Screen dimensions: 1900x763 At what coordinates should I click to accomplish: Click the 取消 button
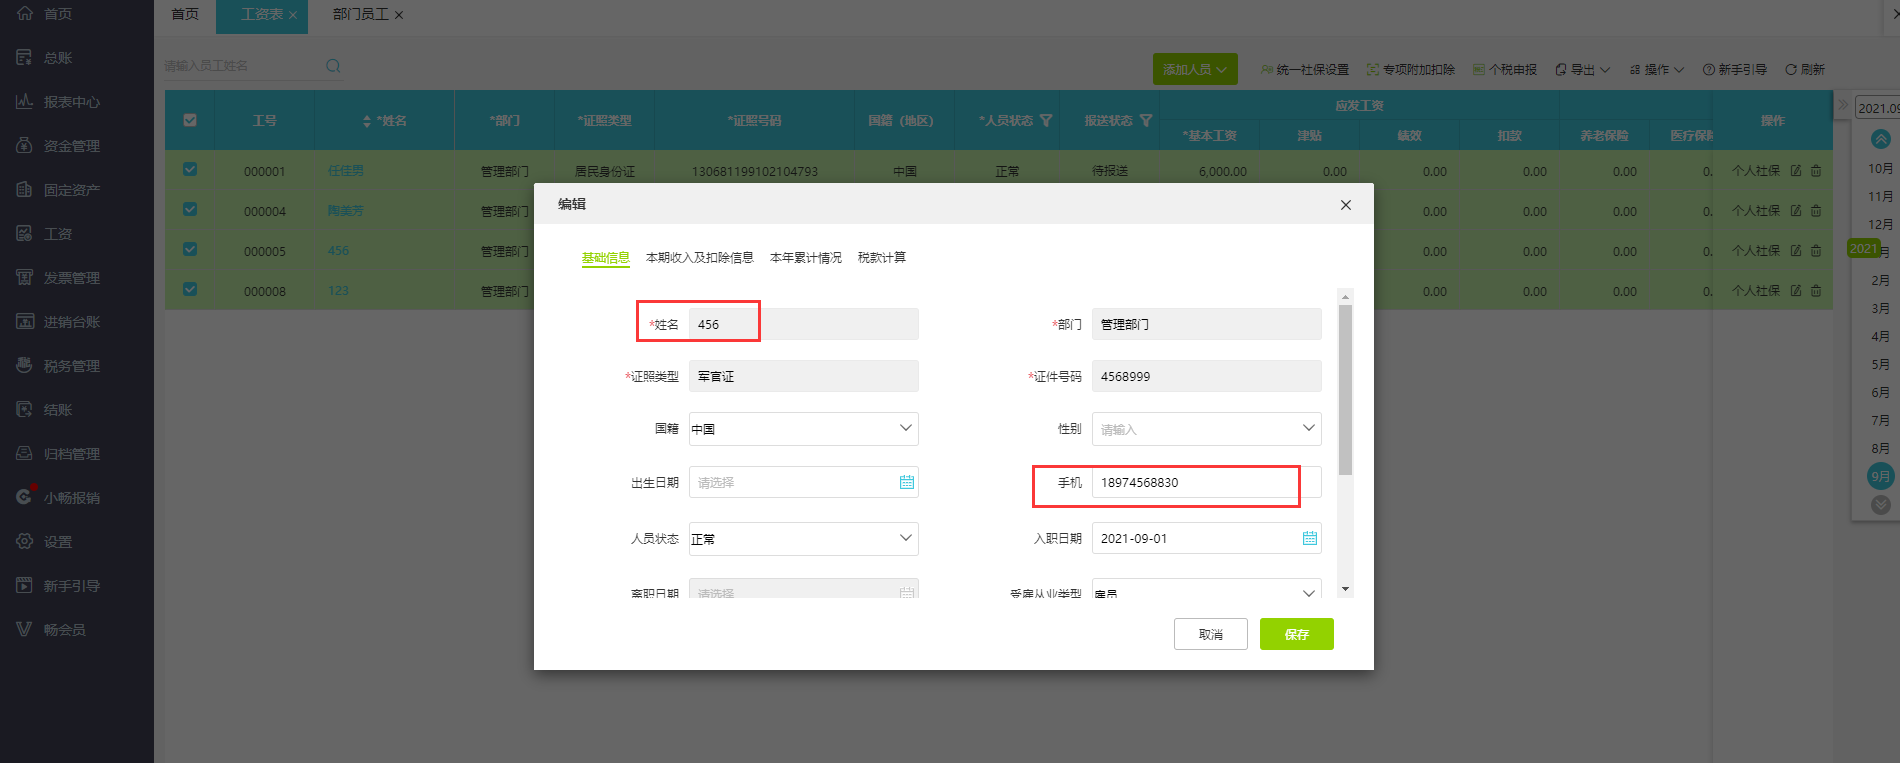pos(1210,634)
